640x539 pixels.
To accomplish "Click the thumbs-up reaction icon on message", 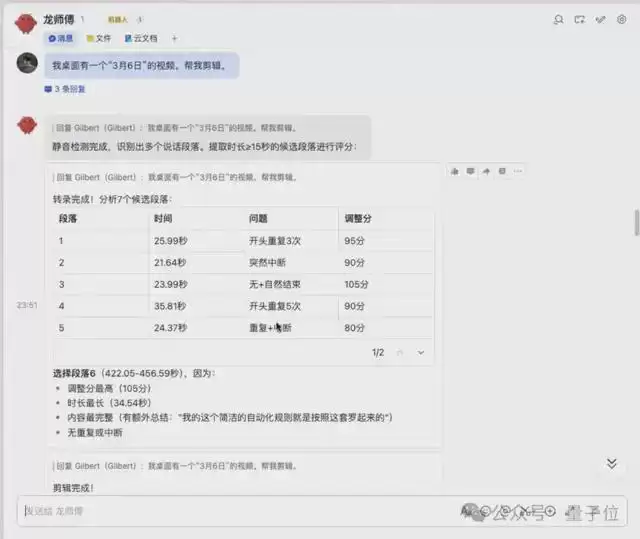I will (454, 171).
